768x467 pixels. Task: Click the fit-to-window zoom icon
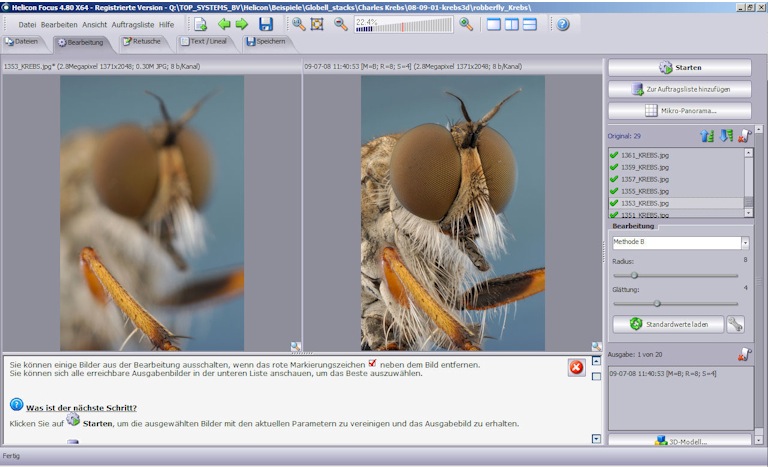[317, 24]
